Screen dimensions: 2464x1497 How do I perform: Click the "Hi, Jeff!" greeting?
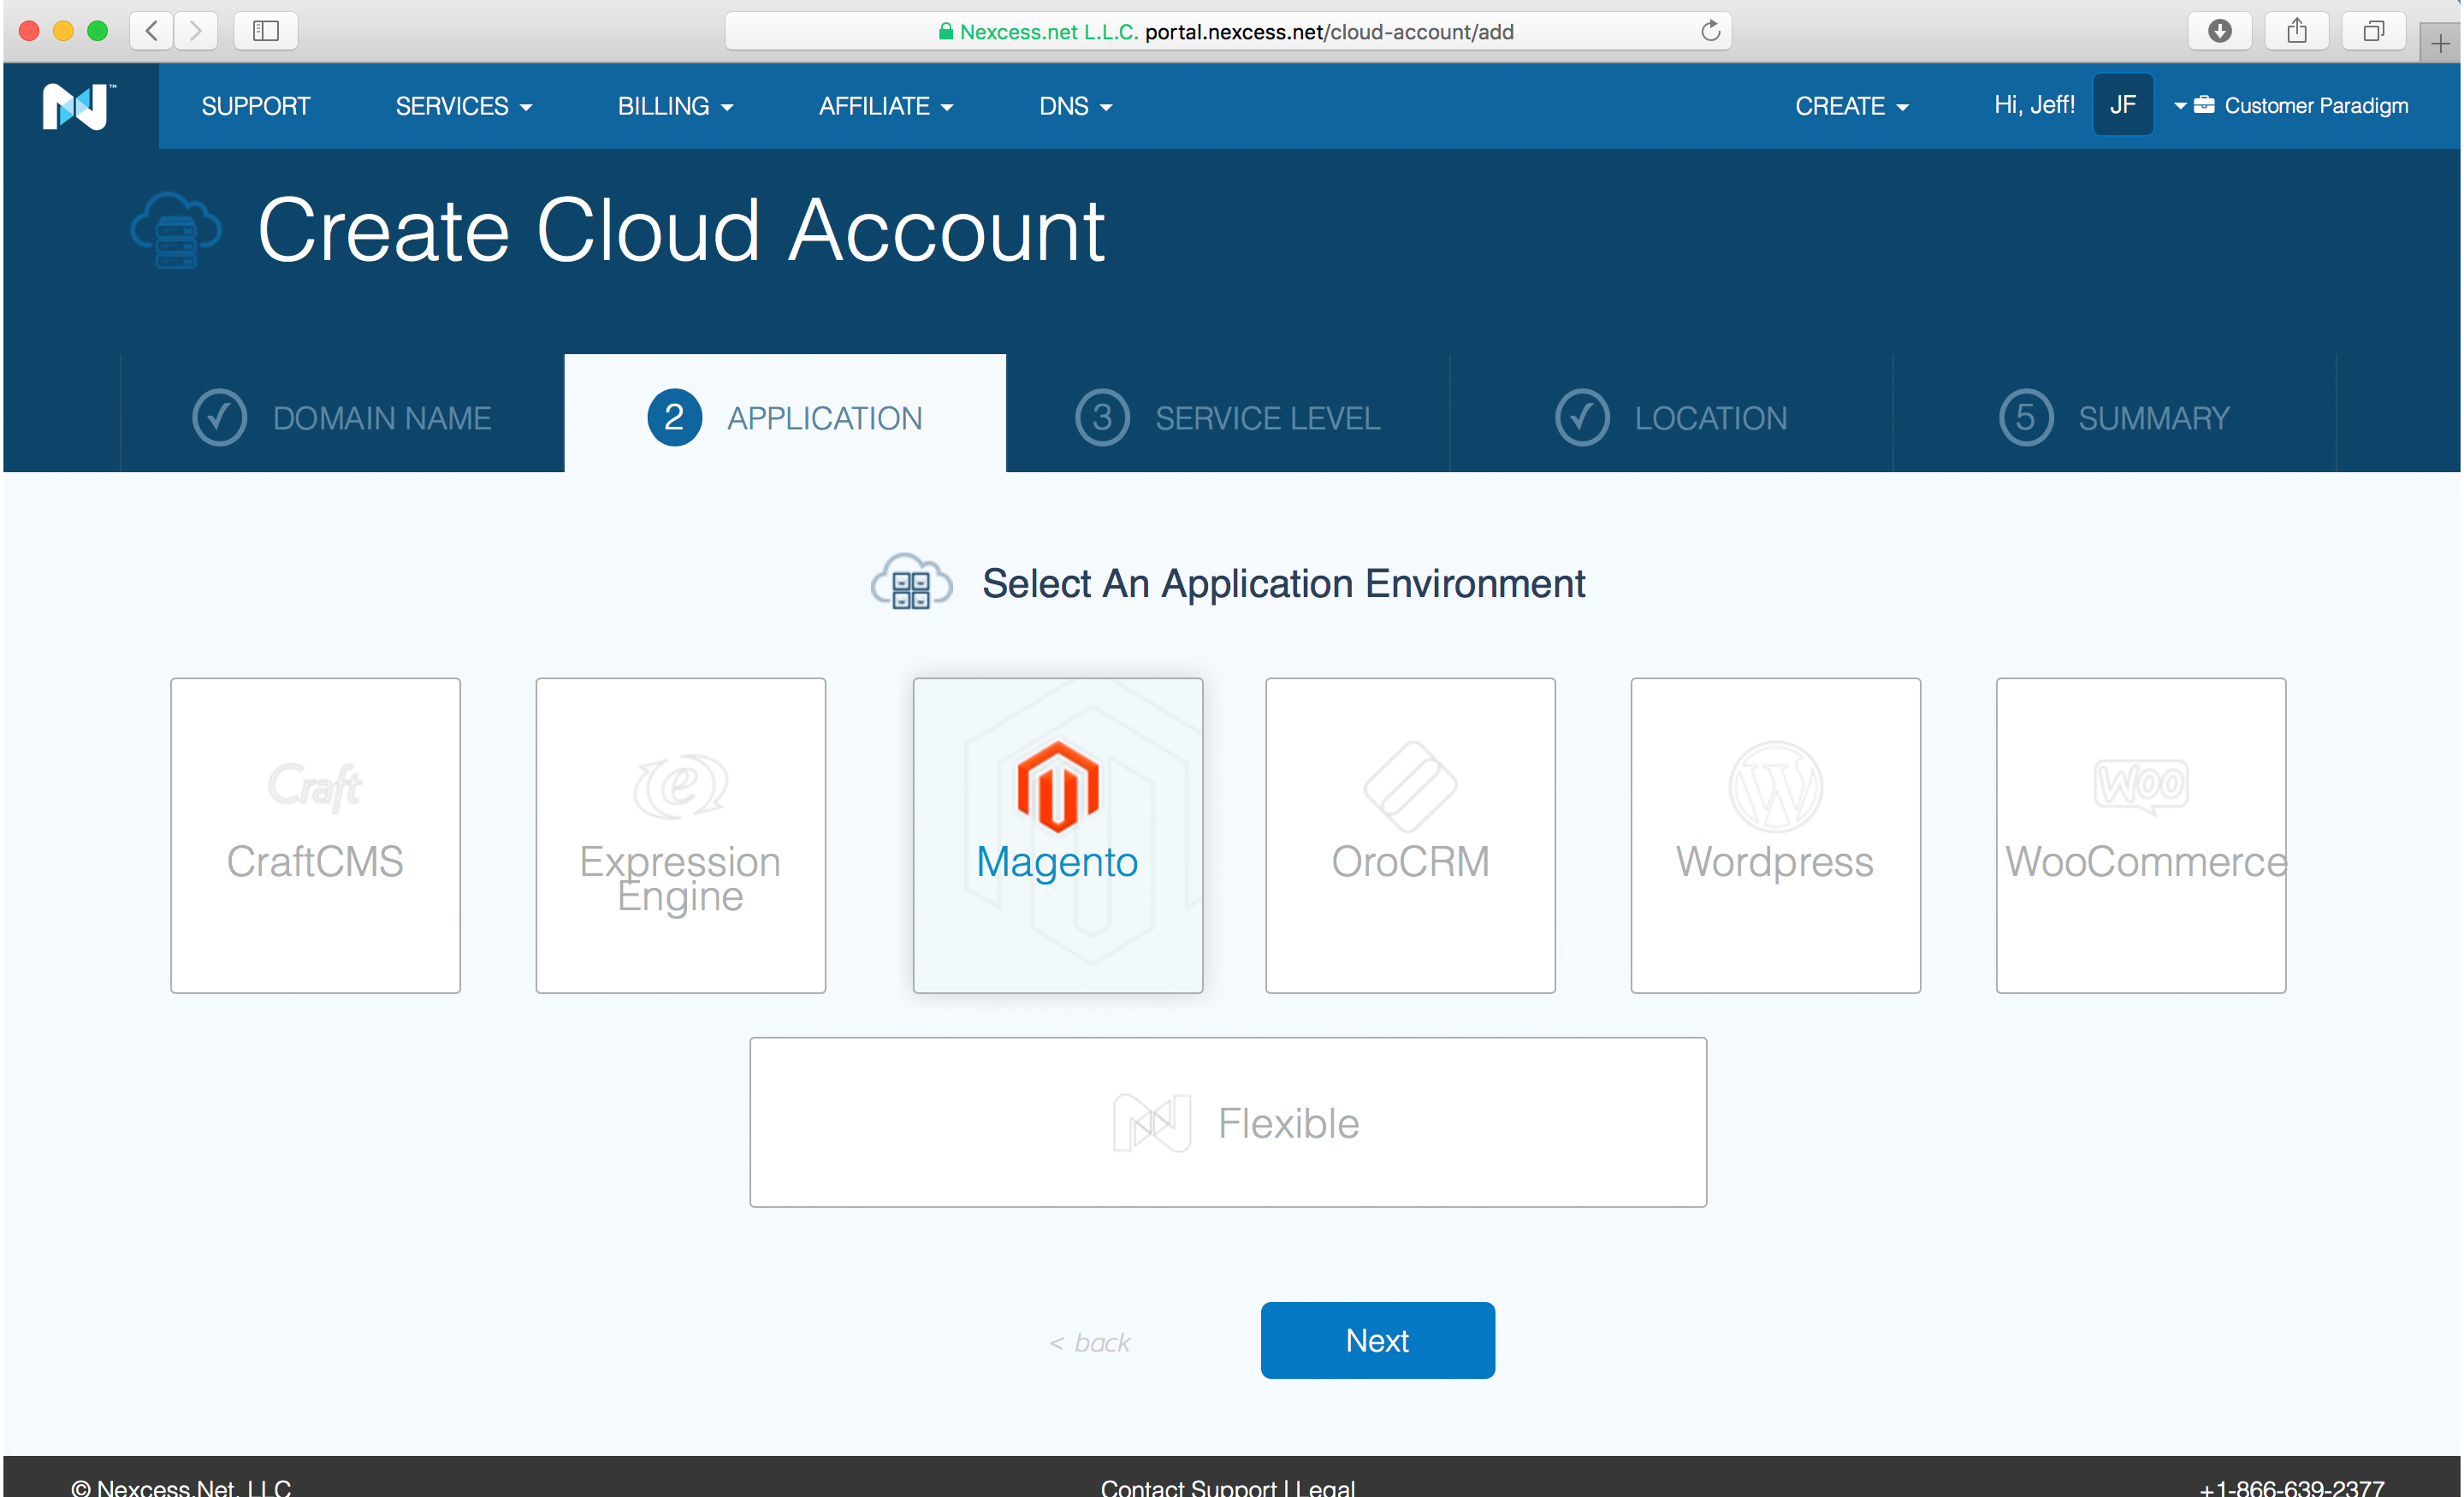coord(2034,105)
